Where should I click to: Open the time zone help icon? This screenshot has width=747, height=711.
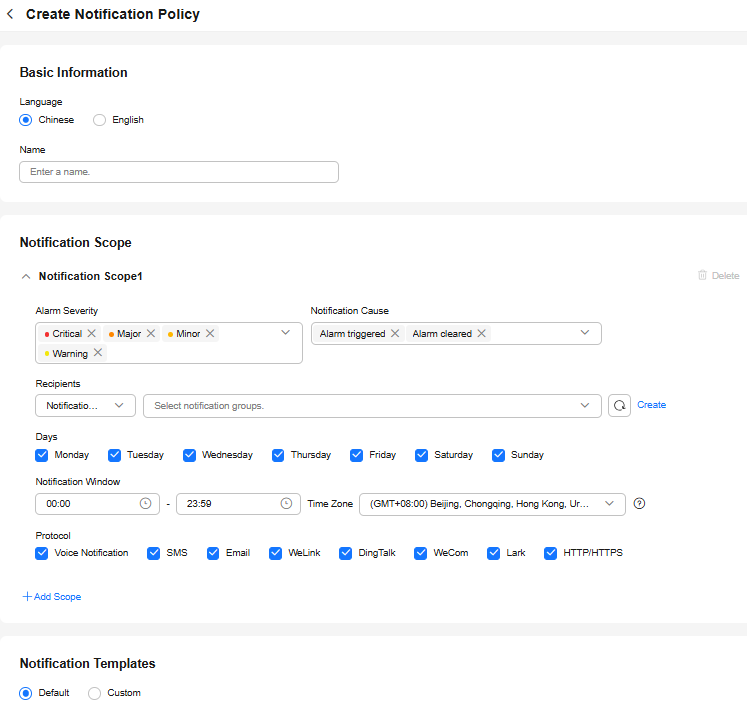pos(640,504)
